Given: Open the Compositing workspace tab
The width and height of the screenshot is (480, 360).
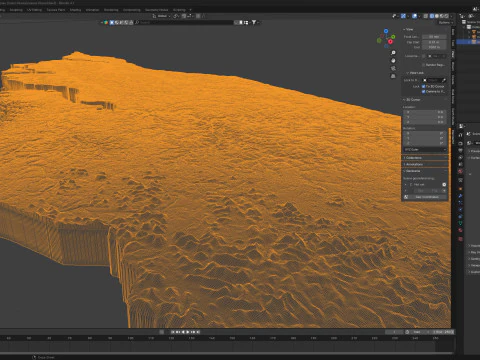Looking at the screenshot, I should pyautogui.click(x=132, y=10).
